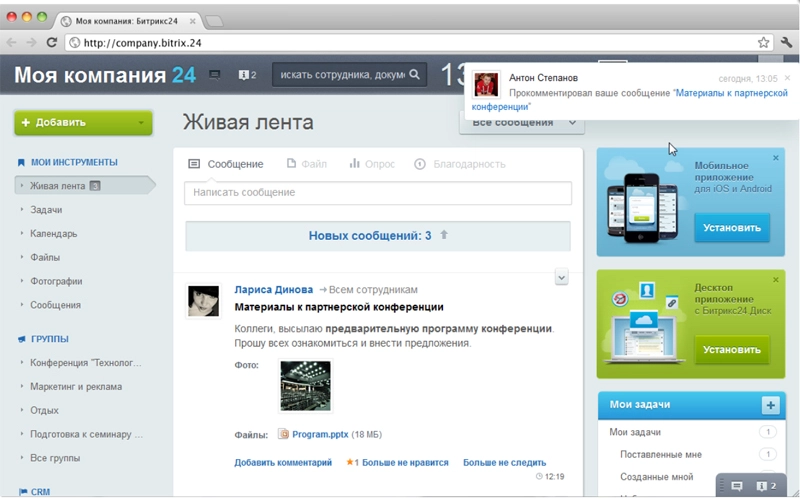
Task: Open the conference photo thumbnail
Action: coord(305,386)
